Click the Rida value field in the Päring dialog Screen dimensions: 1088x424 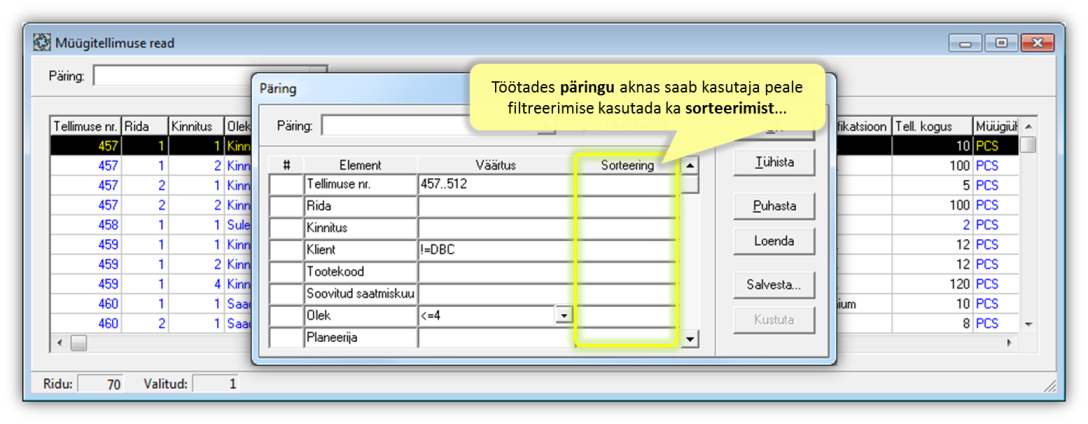[498, 206]
